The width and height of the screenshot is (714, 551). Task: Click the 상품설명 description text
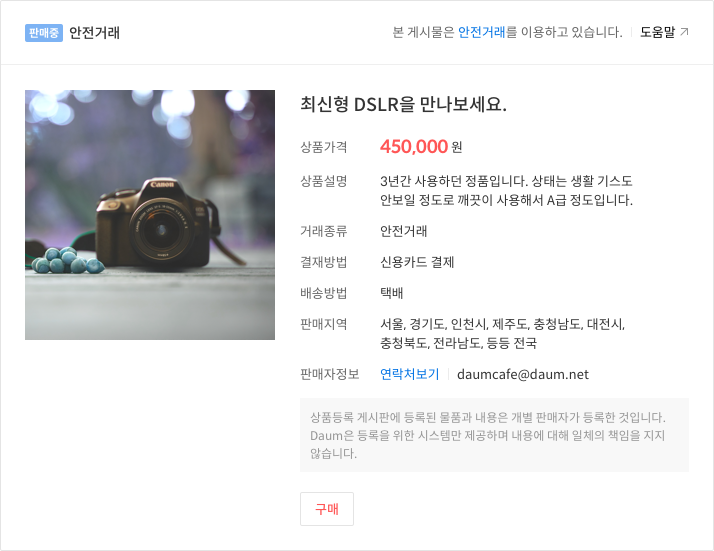(x=506, y=190)
